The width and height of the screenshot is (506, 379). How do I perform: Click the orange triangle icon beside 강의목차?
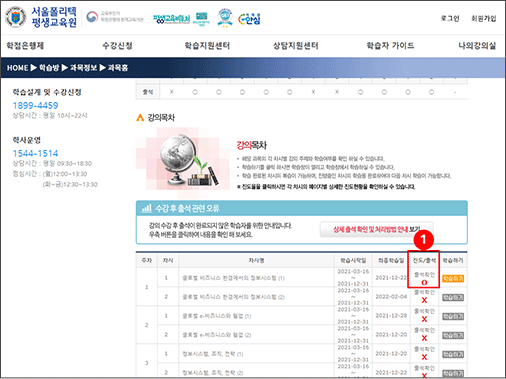click(x=140, y=117)
